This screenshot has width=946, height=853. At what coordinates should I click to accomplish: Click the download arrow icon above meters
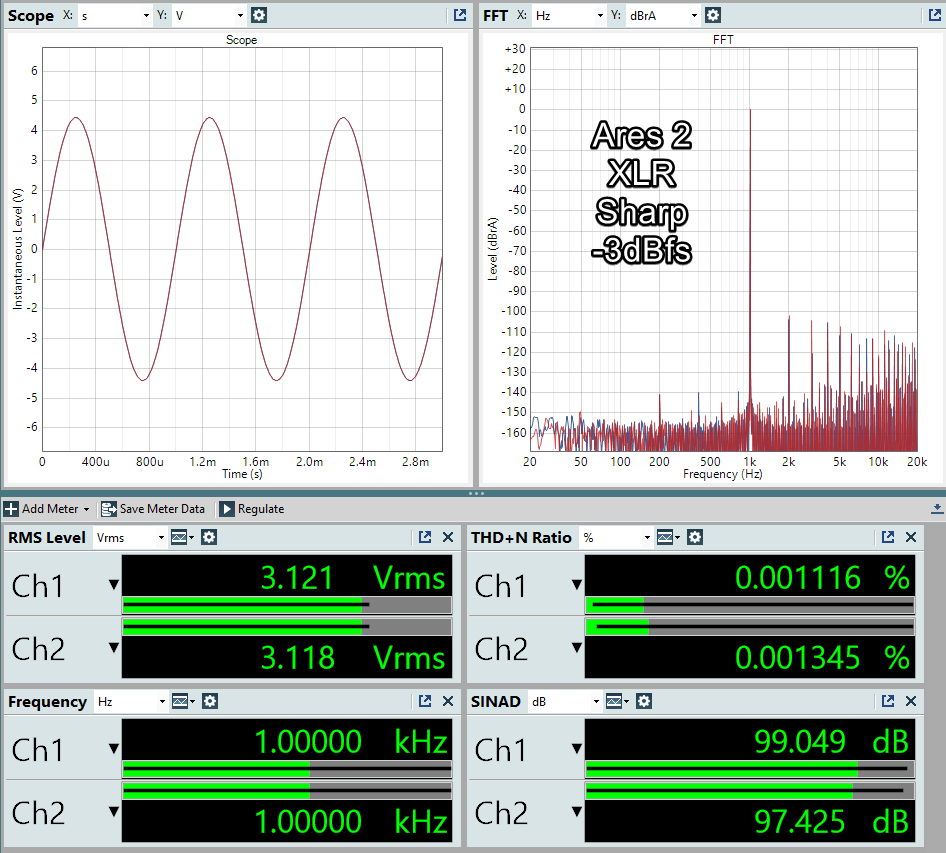[x=937, y=509]
